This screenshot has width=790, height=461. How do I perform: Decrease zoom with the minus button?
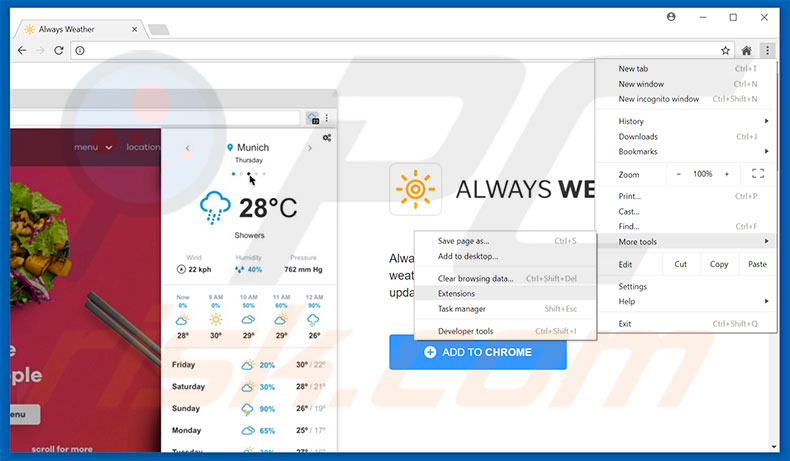pyautogui.click(x=678, y=174)
